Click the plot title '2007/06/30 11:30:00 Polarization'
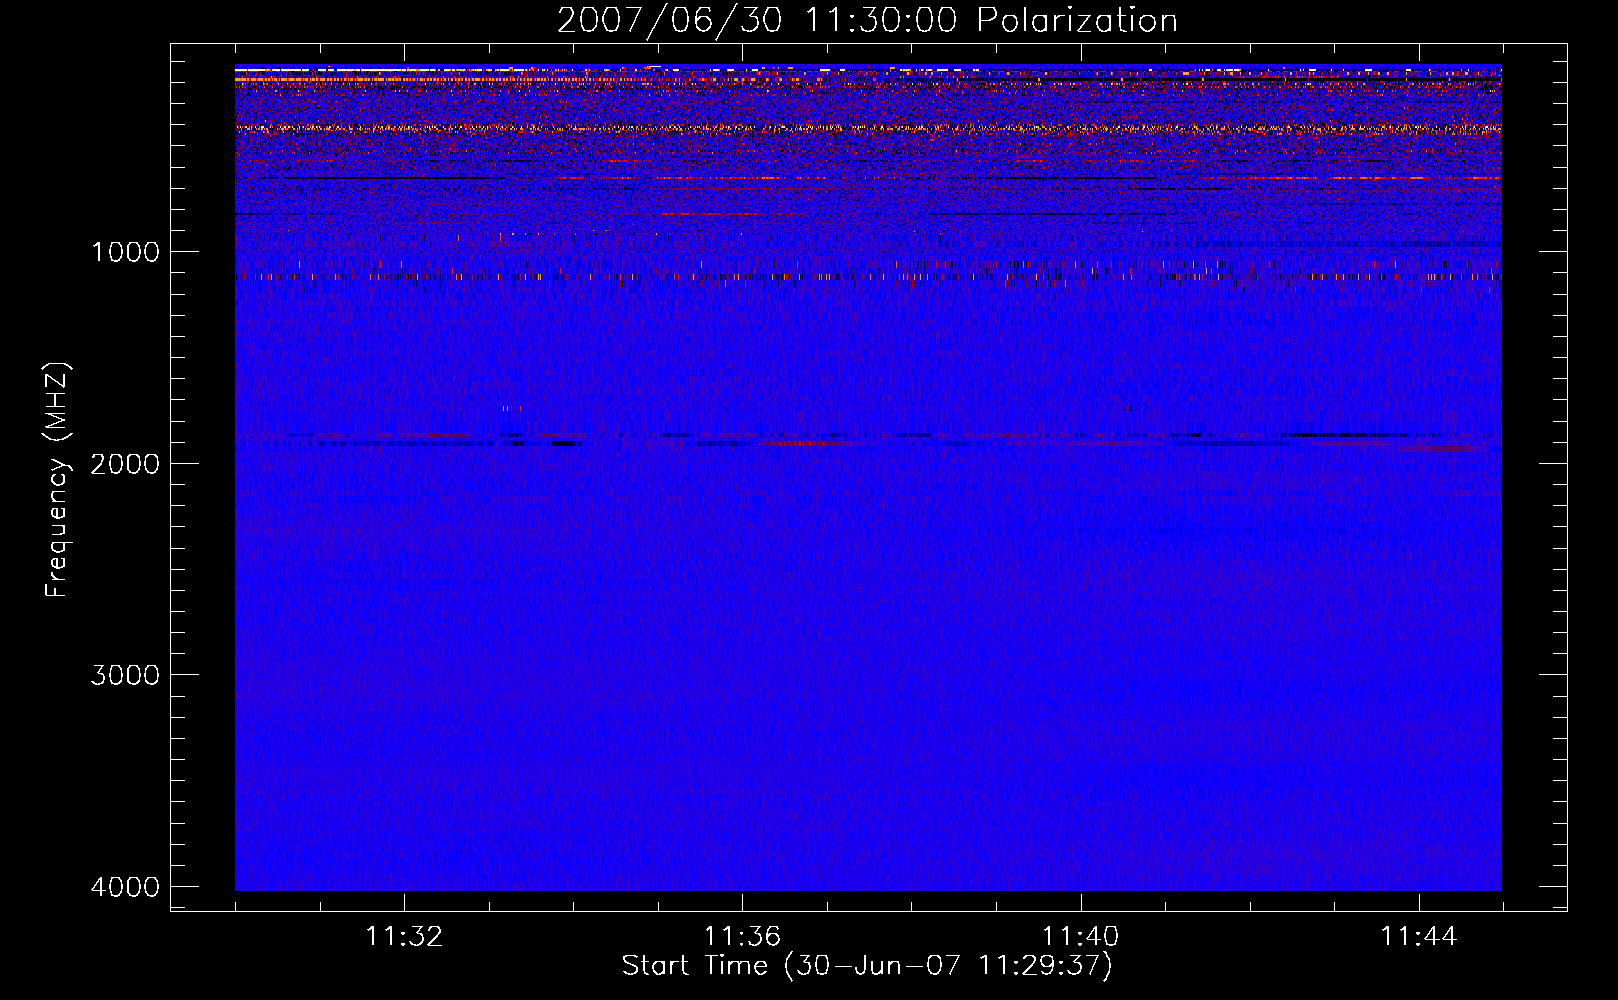 point(867,21)
